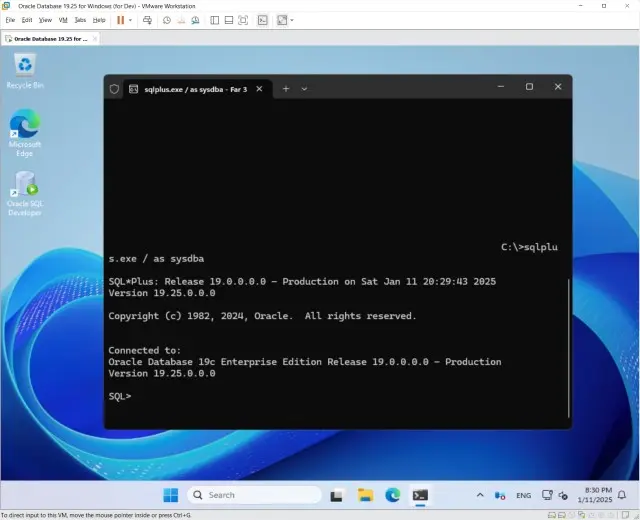This screenshot has width=640, height=520.
Task: Click the stretch guest display icon
Action: [x=282, y=20]
